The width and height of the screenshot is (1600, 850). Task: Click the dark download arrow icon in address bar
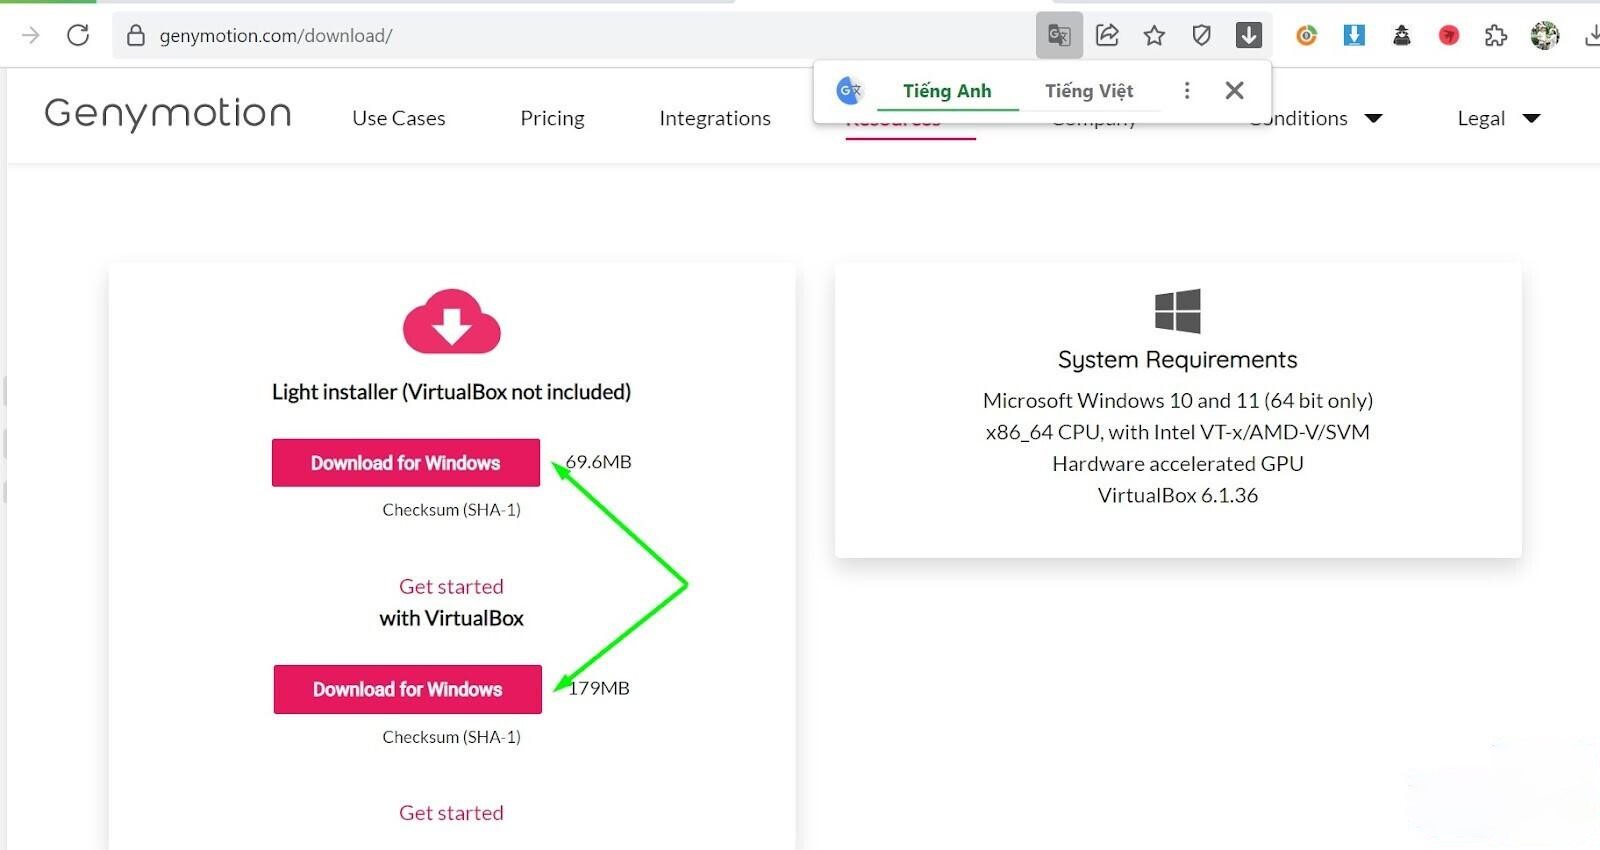click(1249, 36)
